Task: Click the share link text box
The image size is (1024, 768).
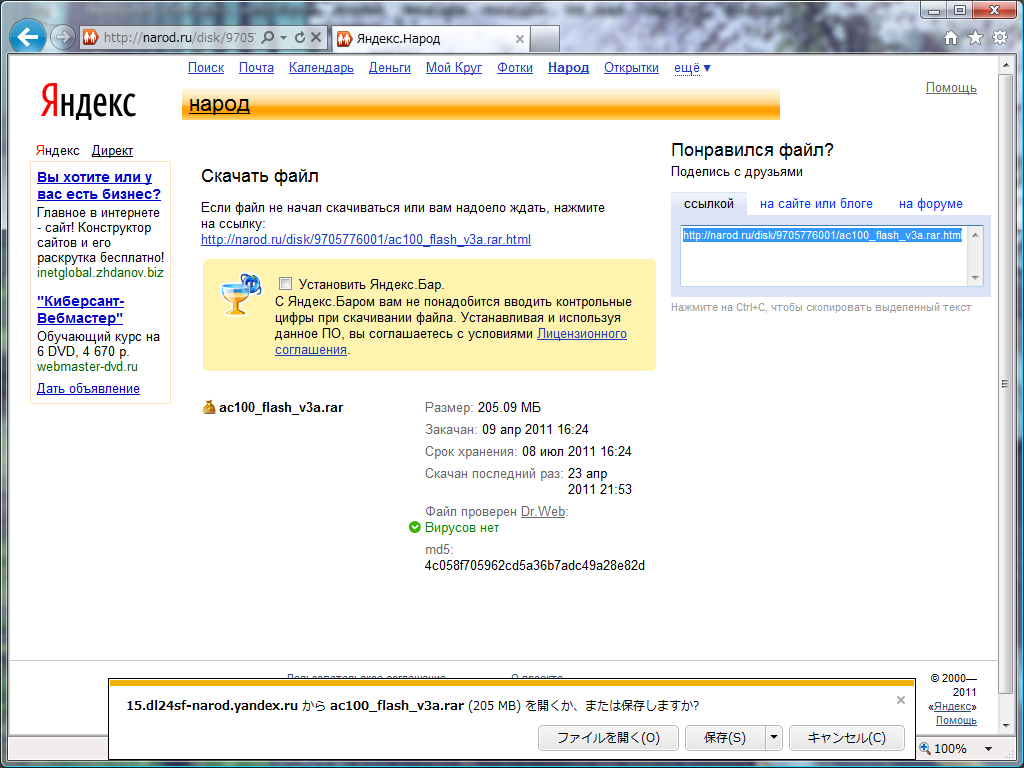Action: (824, 256)
